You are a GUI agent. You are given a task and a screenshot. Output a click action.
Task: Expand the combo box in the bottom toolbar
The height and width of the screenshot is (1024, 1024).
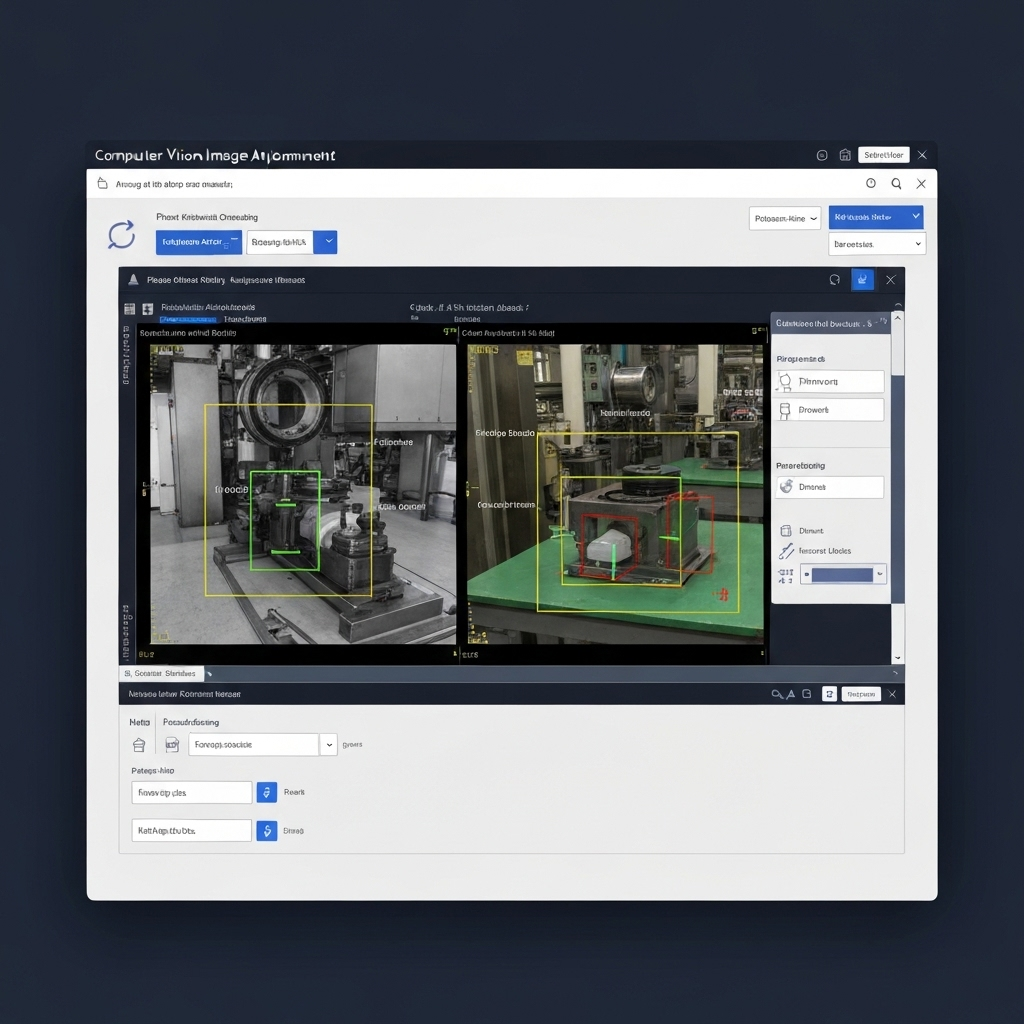click(x=328, y=744)
